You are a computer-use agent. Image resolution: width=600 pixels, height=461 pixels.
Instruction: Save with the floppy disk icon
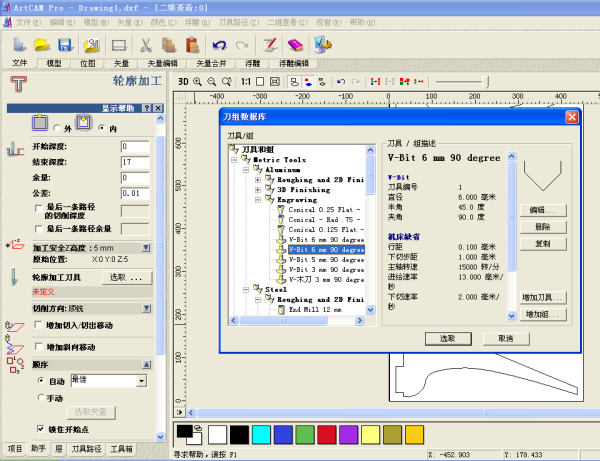pos(65,45)
